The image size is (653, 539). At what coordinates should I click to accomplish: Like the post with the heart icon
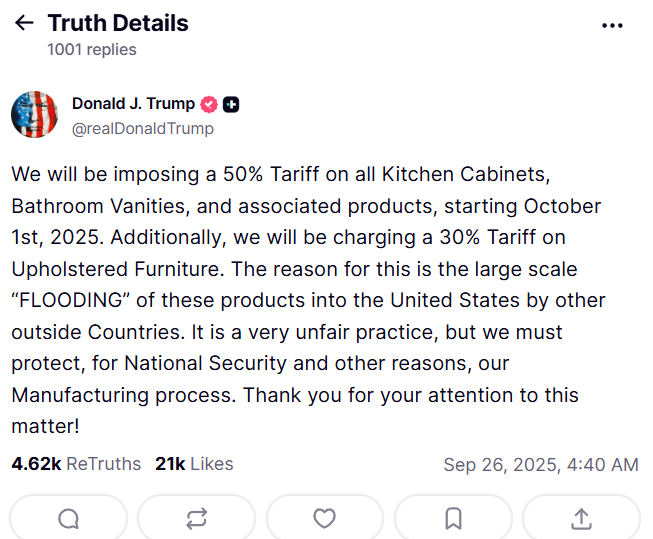[x=324, y=518]
